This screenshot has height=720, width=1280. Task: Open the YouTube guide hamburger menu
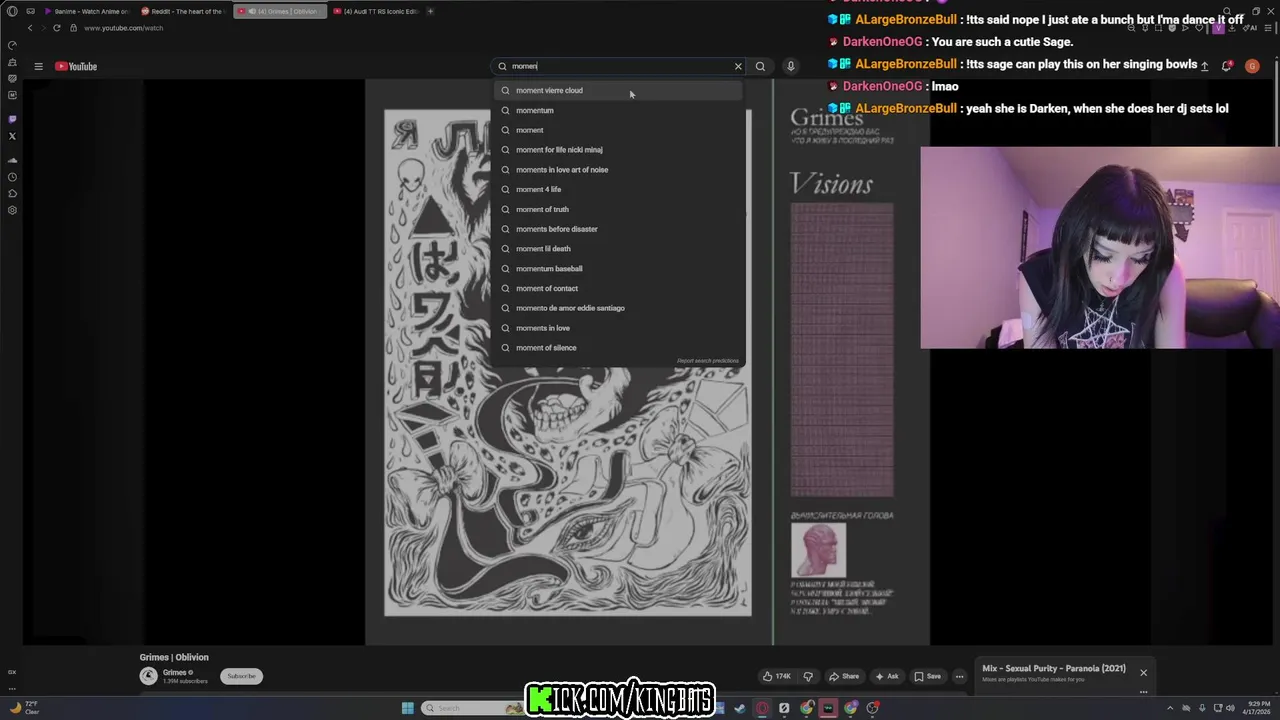coord(38,67)
